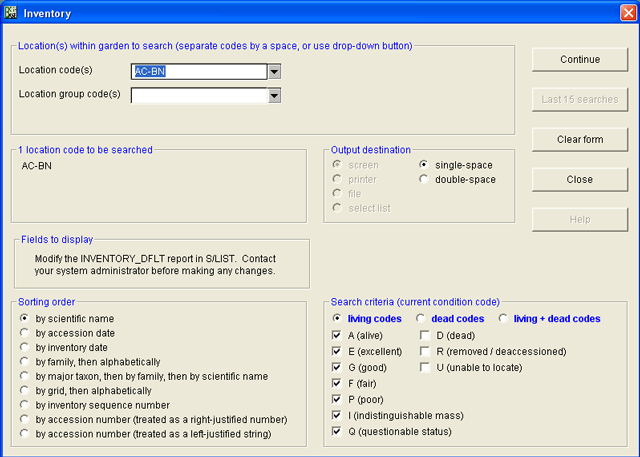
Task: Select the select list output destination
Action: coord(337,208)
